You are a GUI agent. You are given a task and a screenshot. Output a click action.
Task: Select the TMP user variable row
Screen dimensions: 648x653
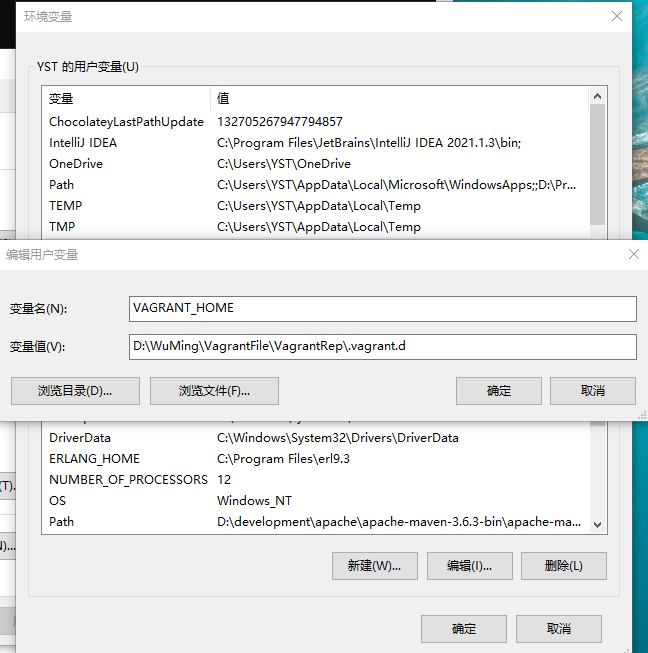[x=316, y=227]
